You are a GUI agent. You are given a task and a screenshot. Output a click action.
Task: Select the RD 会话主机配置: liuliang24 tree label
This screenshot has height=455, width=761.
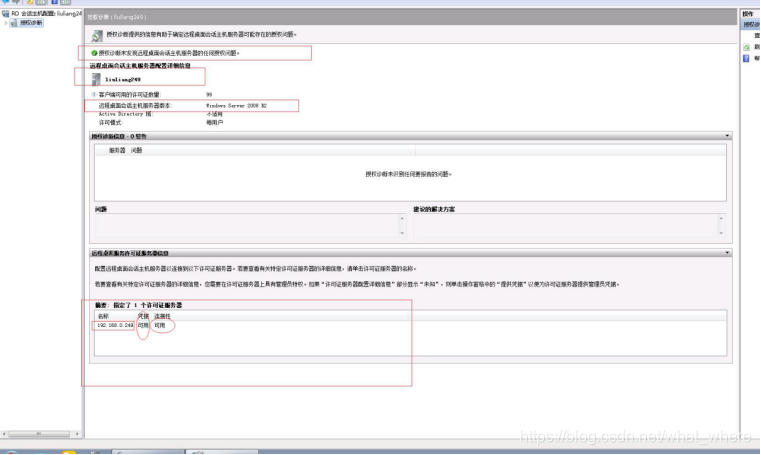click(x=47, y=14)
